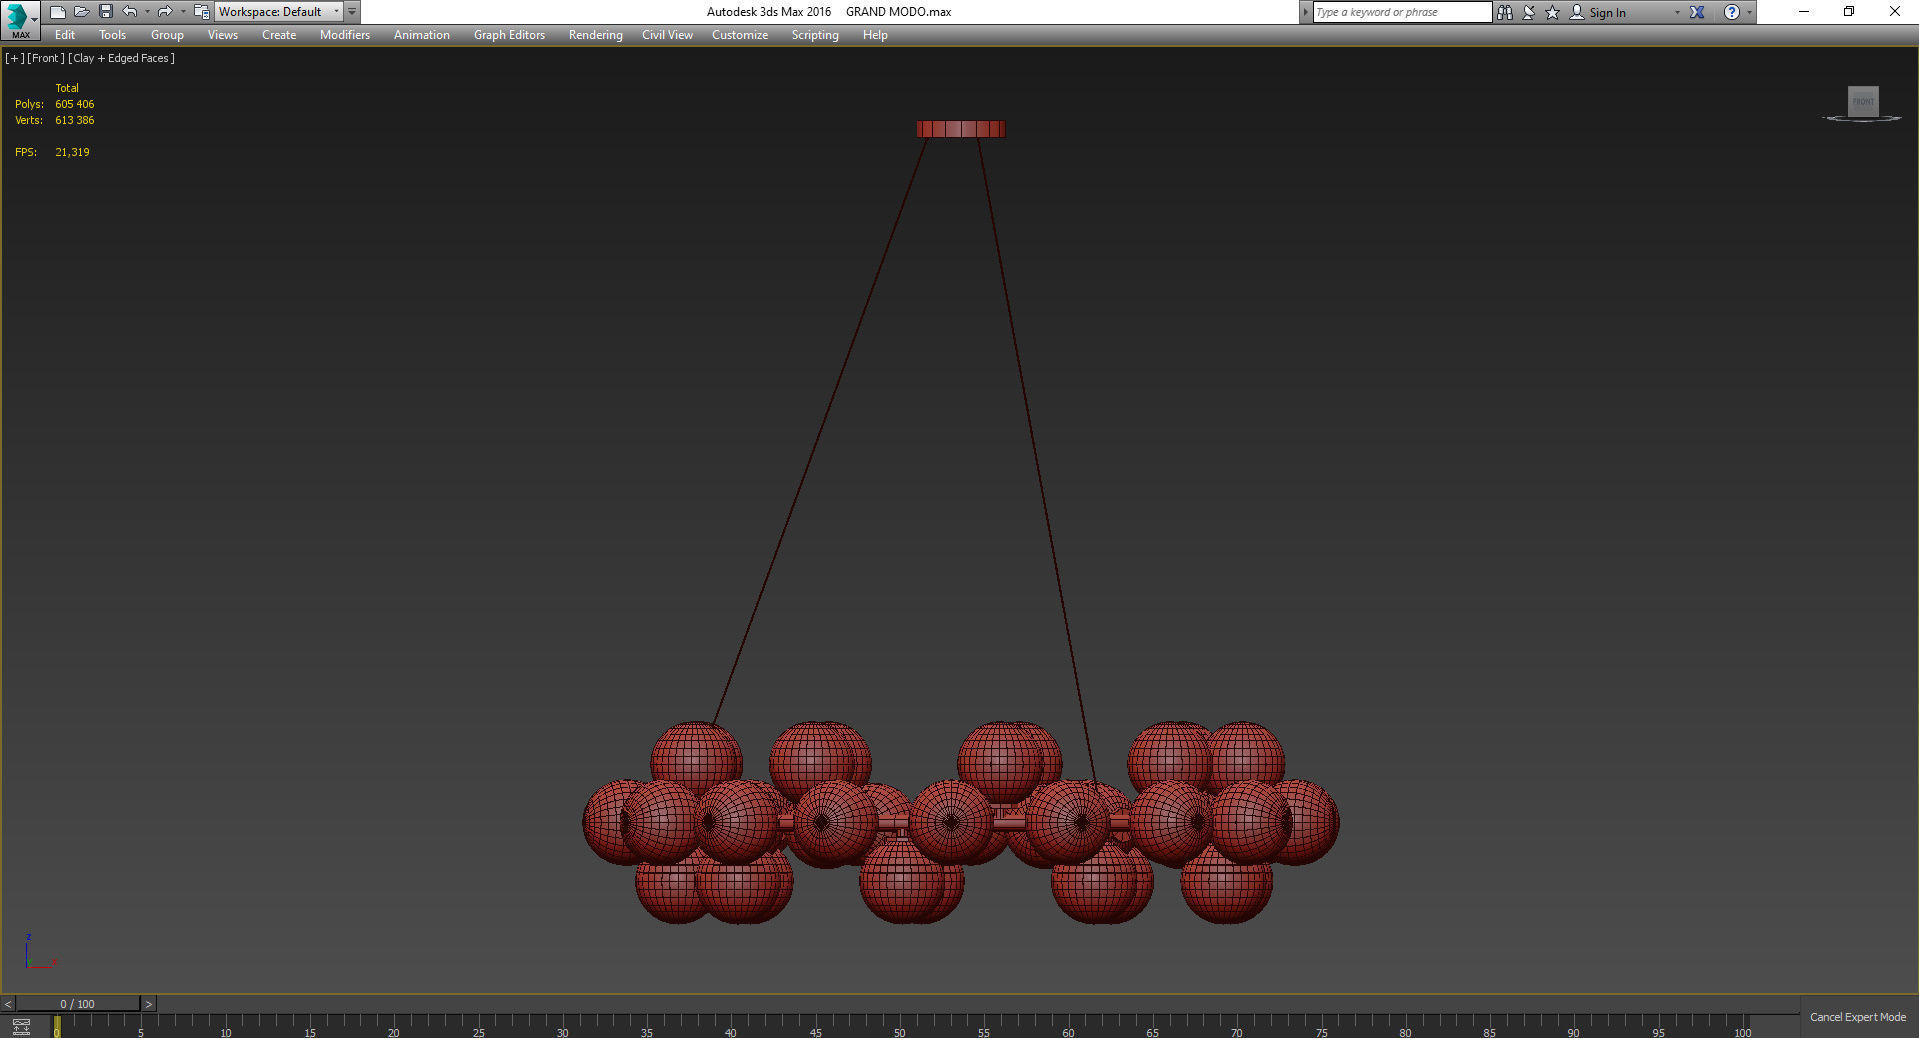Viewport: 1919px width, 1038px height.
Task: Create a new scene file
Action: tap(58, 12)
